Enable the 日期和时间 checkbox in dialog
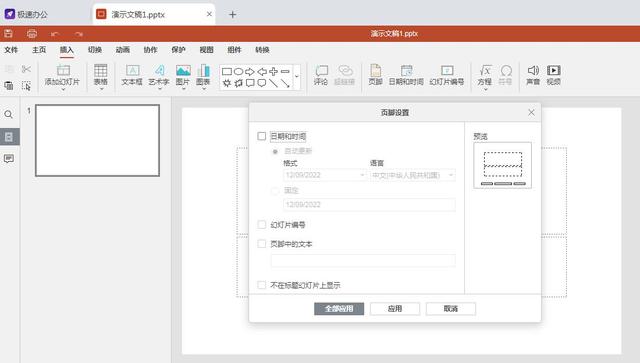The height and width of the screenshot is (363, 640). [x=262, y=136]
